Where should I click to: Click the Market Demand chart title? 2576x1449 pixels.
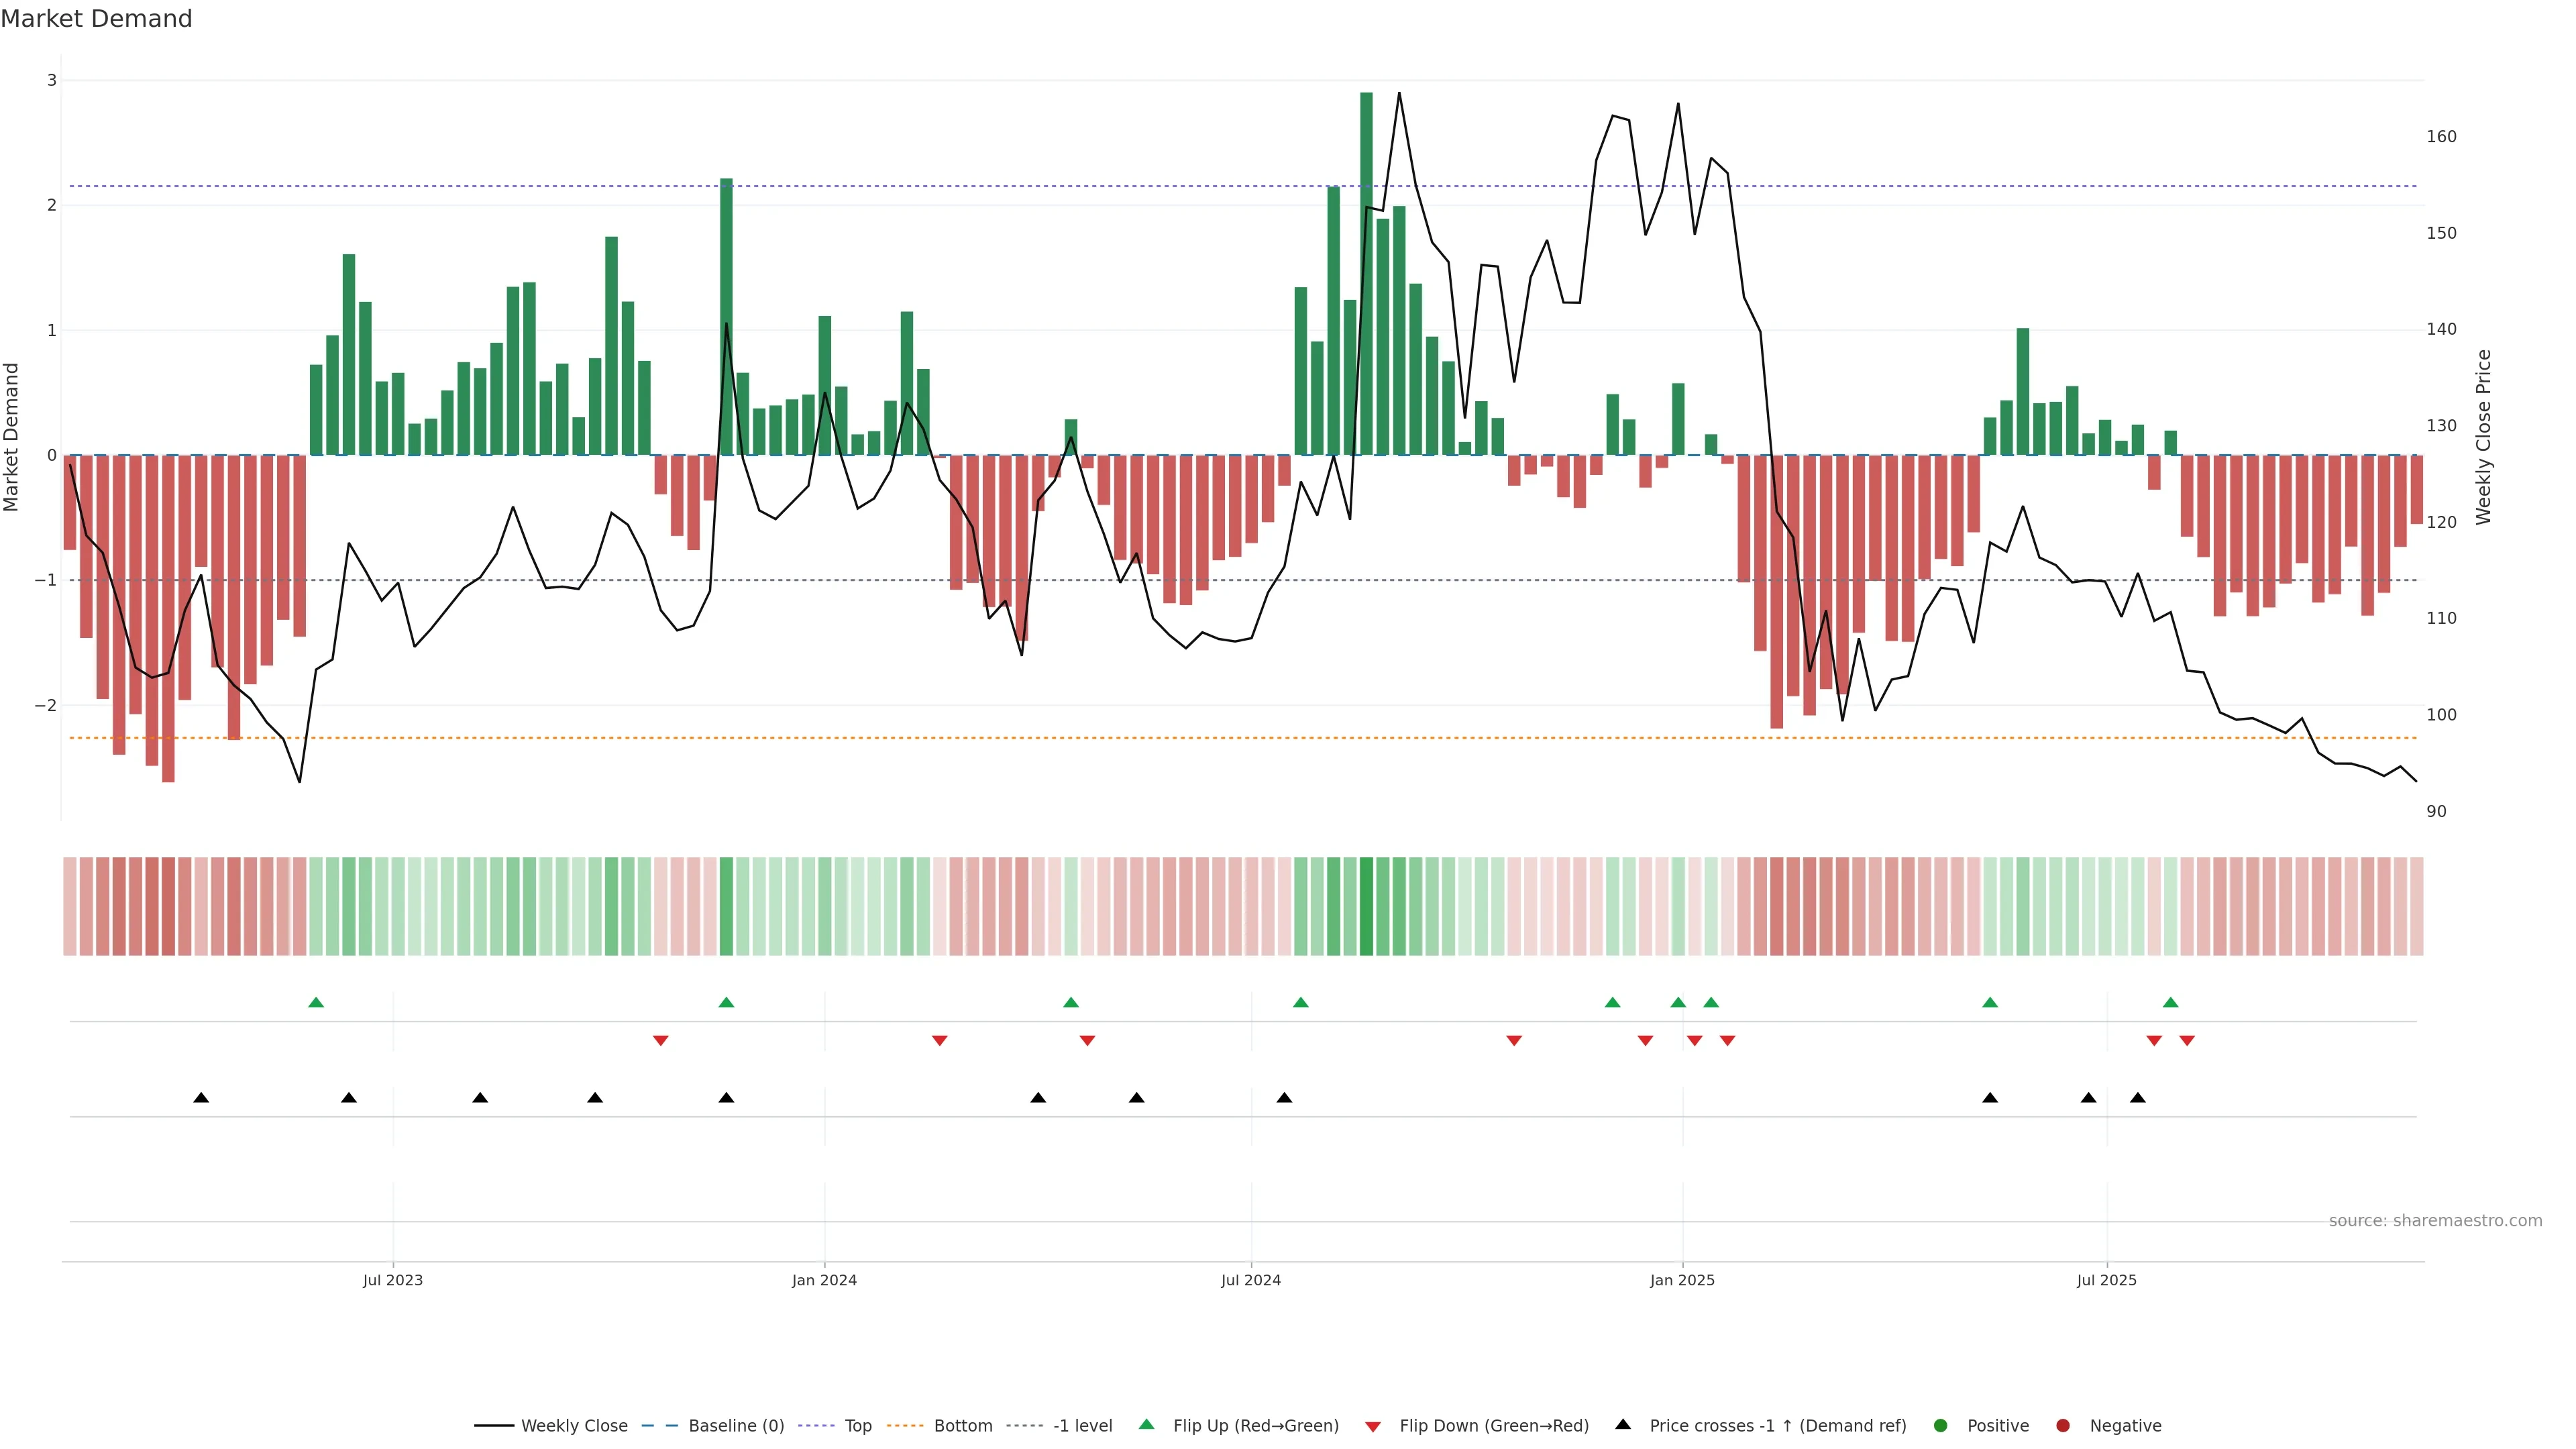tap(96, 19)
